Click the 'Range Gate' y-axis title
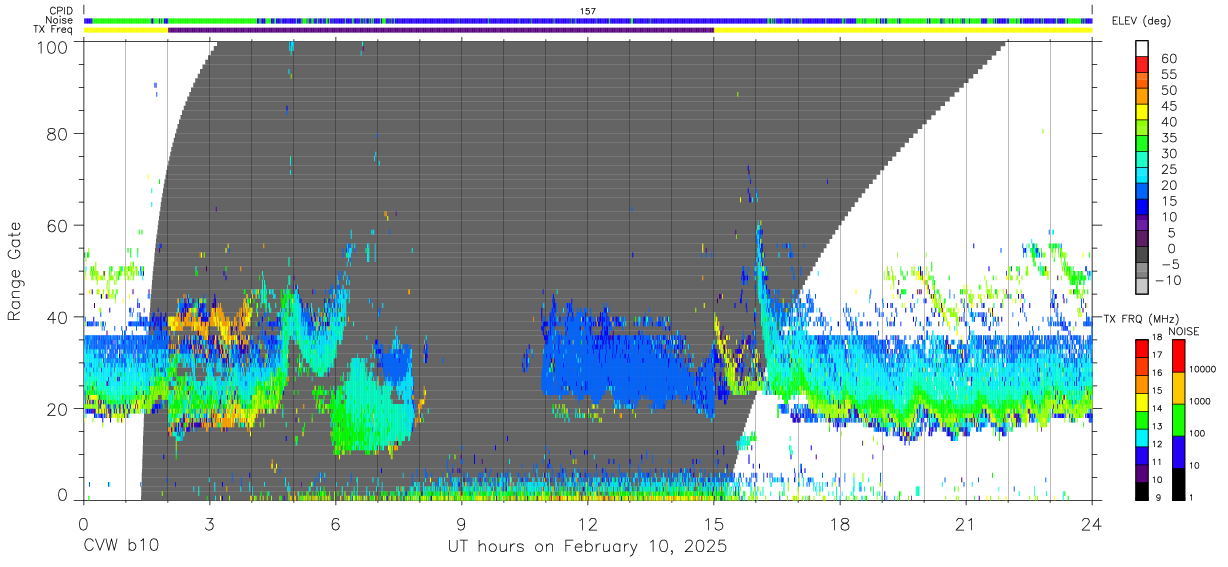Image resolution: width=1228 pixels, height=567 pixels. pos(15,271)
